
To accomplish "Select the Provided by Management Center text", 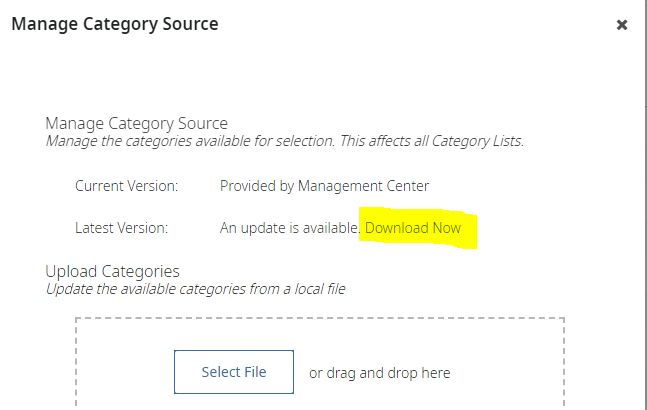I will tap(324, 185).
